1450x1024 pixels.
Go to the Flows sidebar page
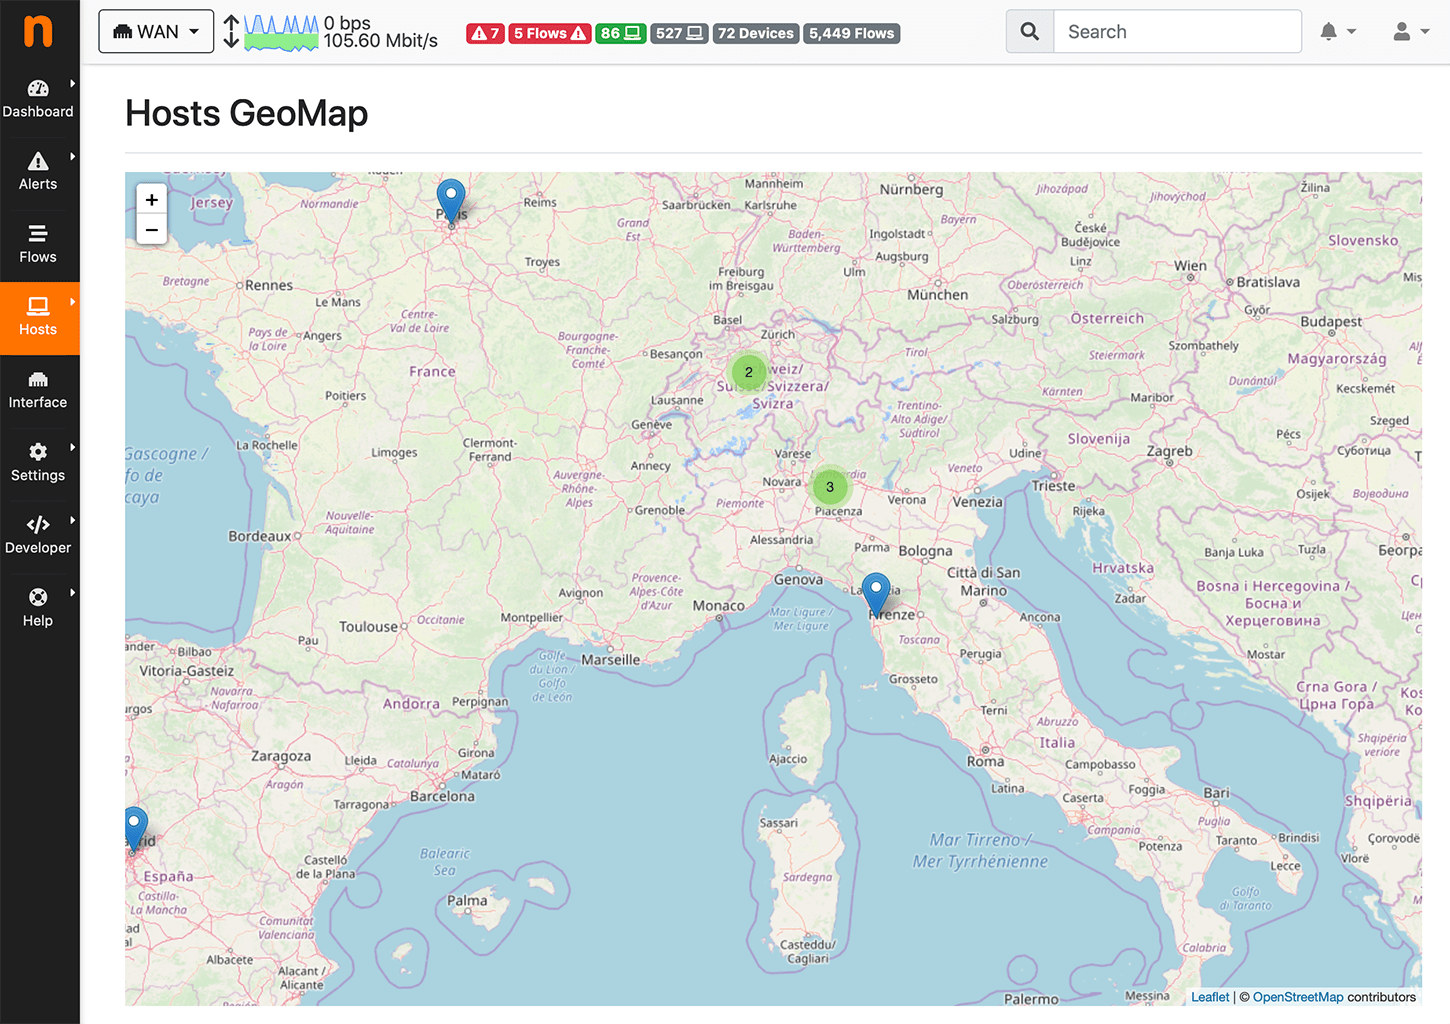click(x=38, y=245)
